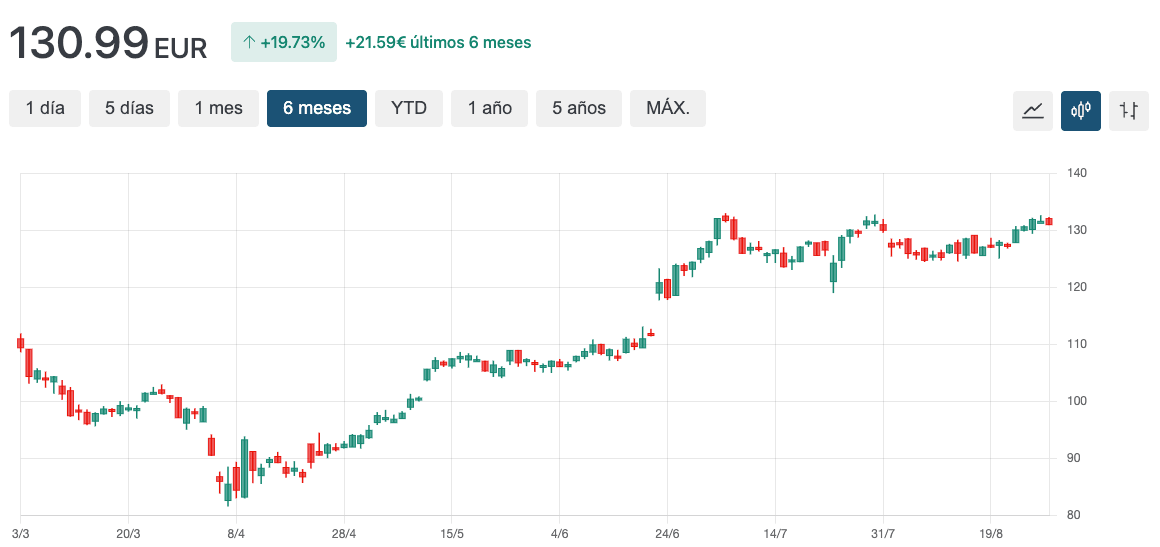Click the 19/8 date label on the x-axis

click(989, 534)
